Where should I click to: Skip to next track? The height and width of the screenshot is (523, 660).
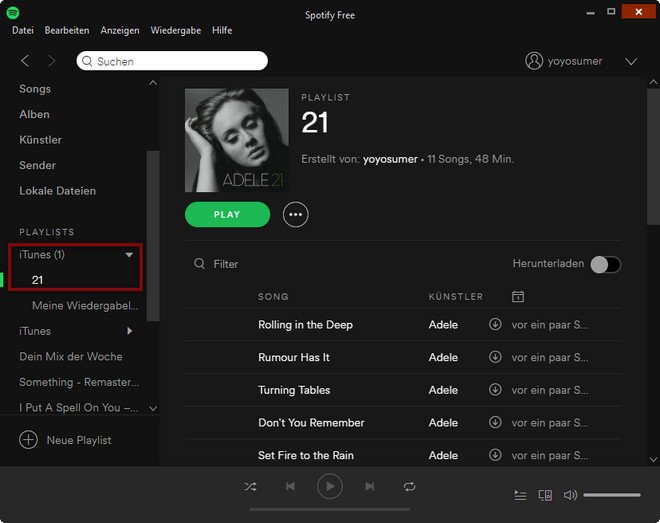coord(370,486)
